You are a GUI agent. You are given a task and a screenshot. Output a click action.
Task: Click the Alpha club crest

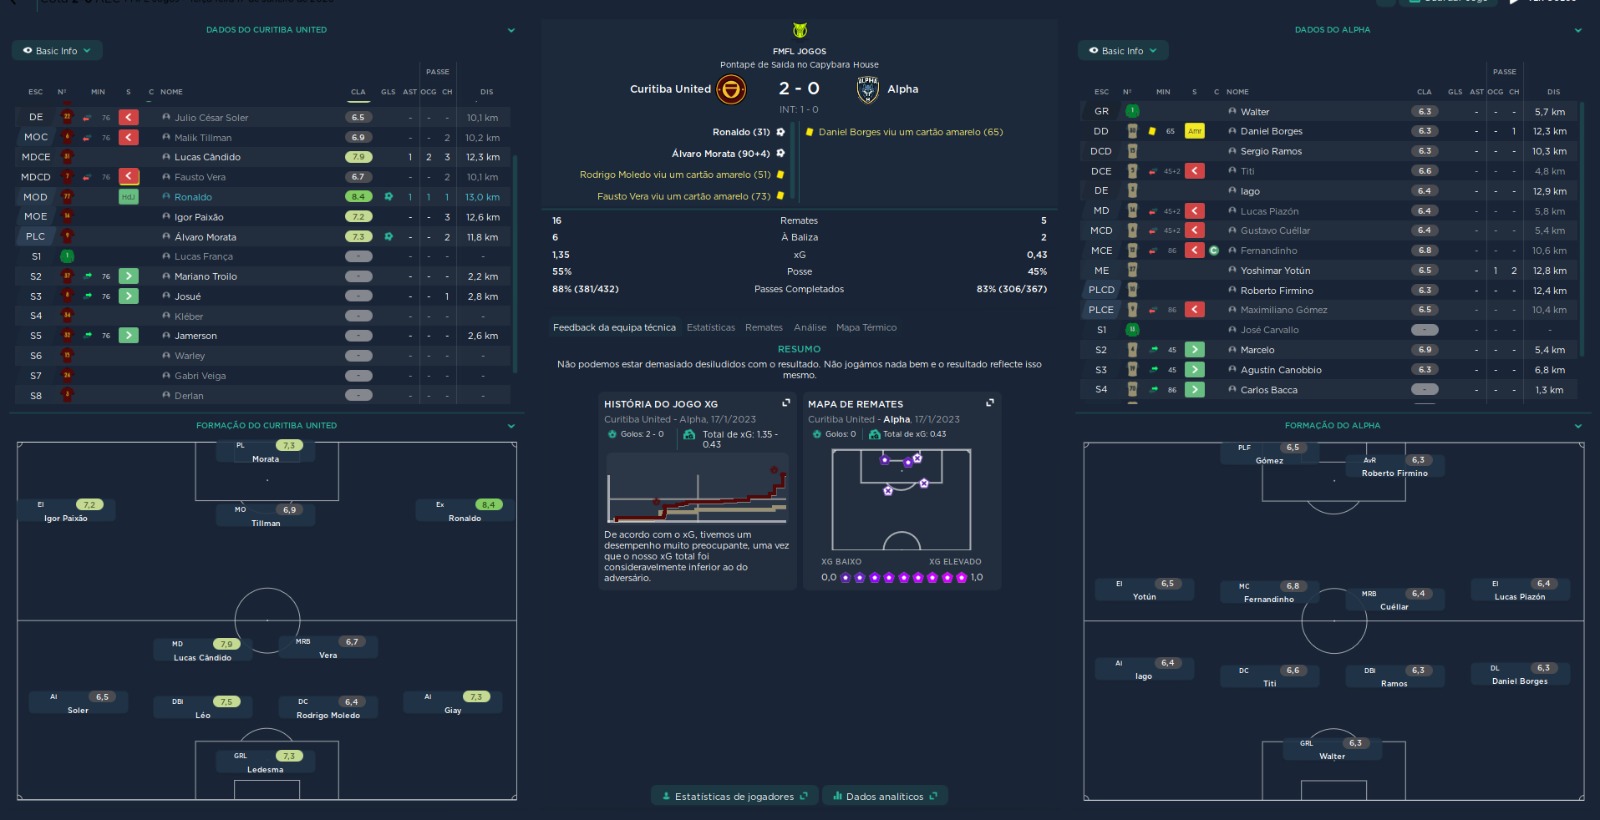click(x=868, y=90)
